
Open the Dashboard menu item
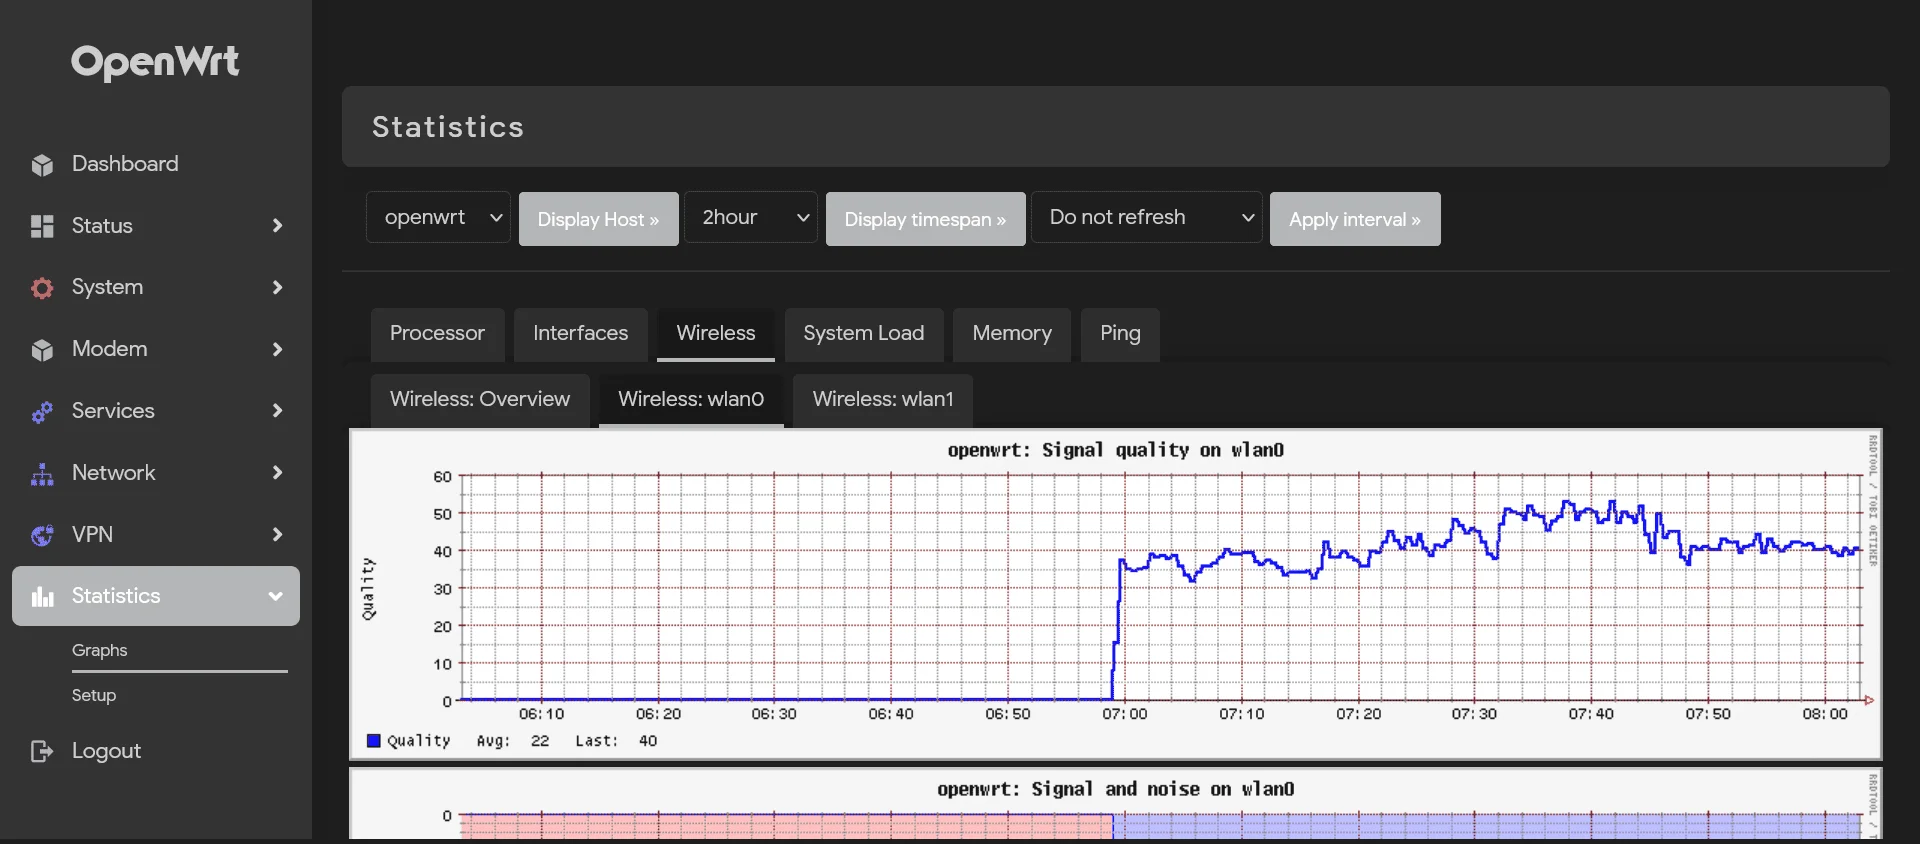156,164
